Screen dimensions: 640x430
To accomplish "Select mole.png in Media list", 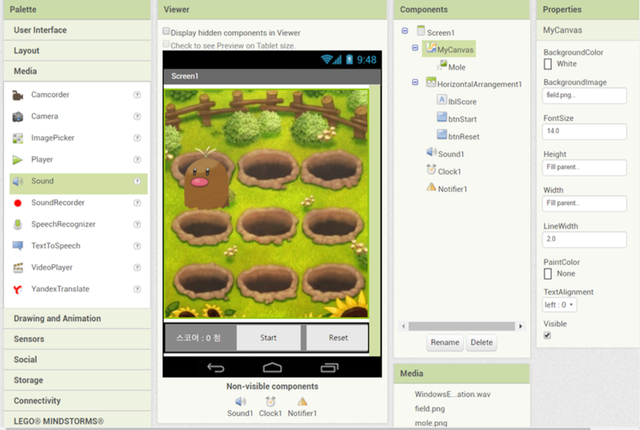I will (x=431, y=423).
